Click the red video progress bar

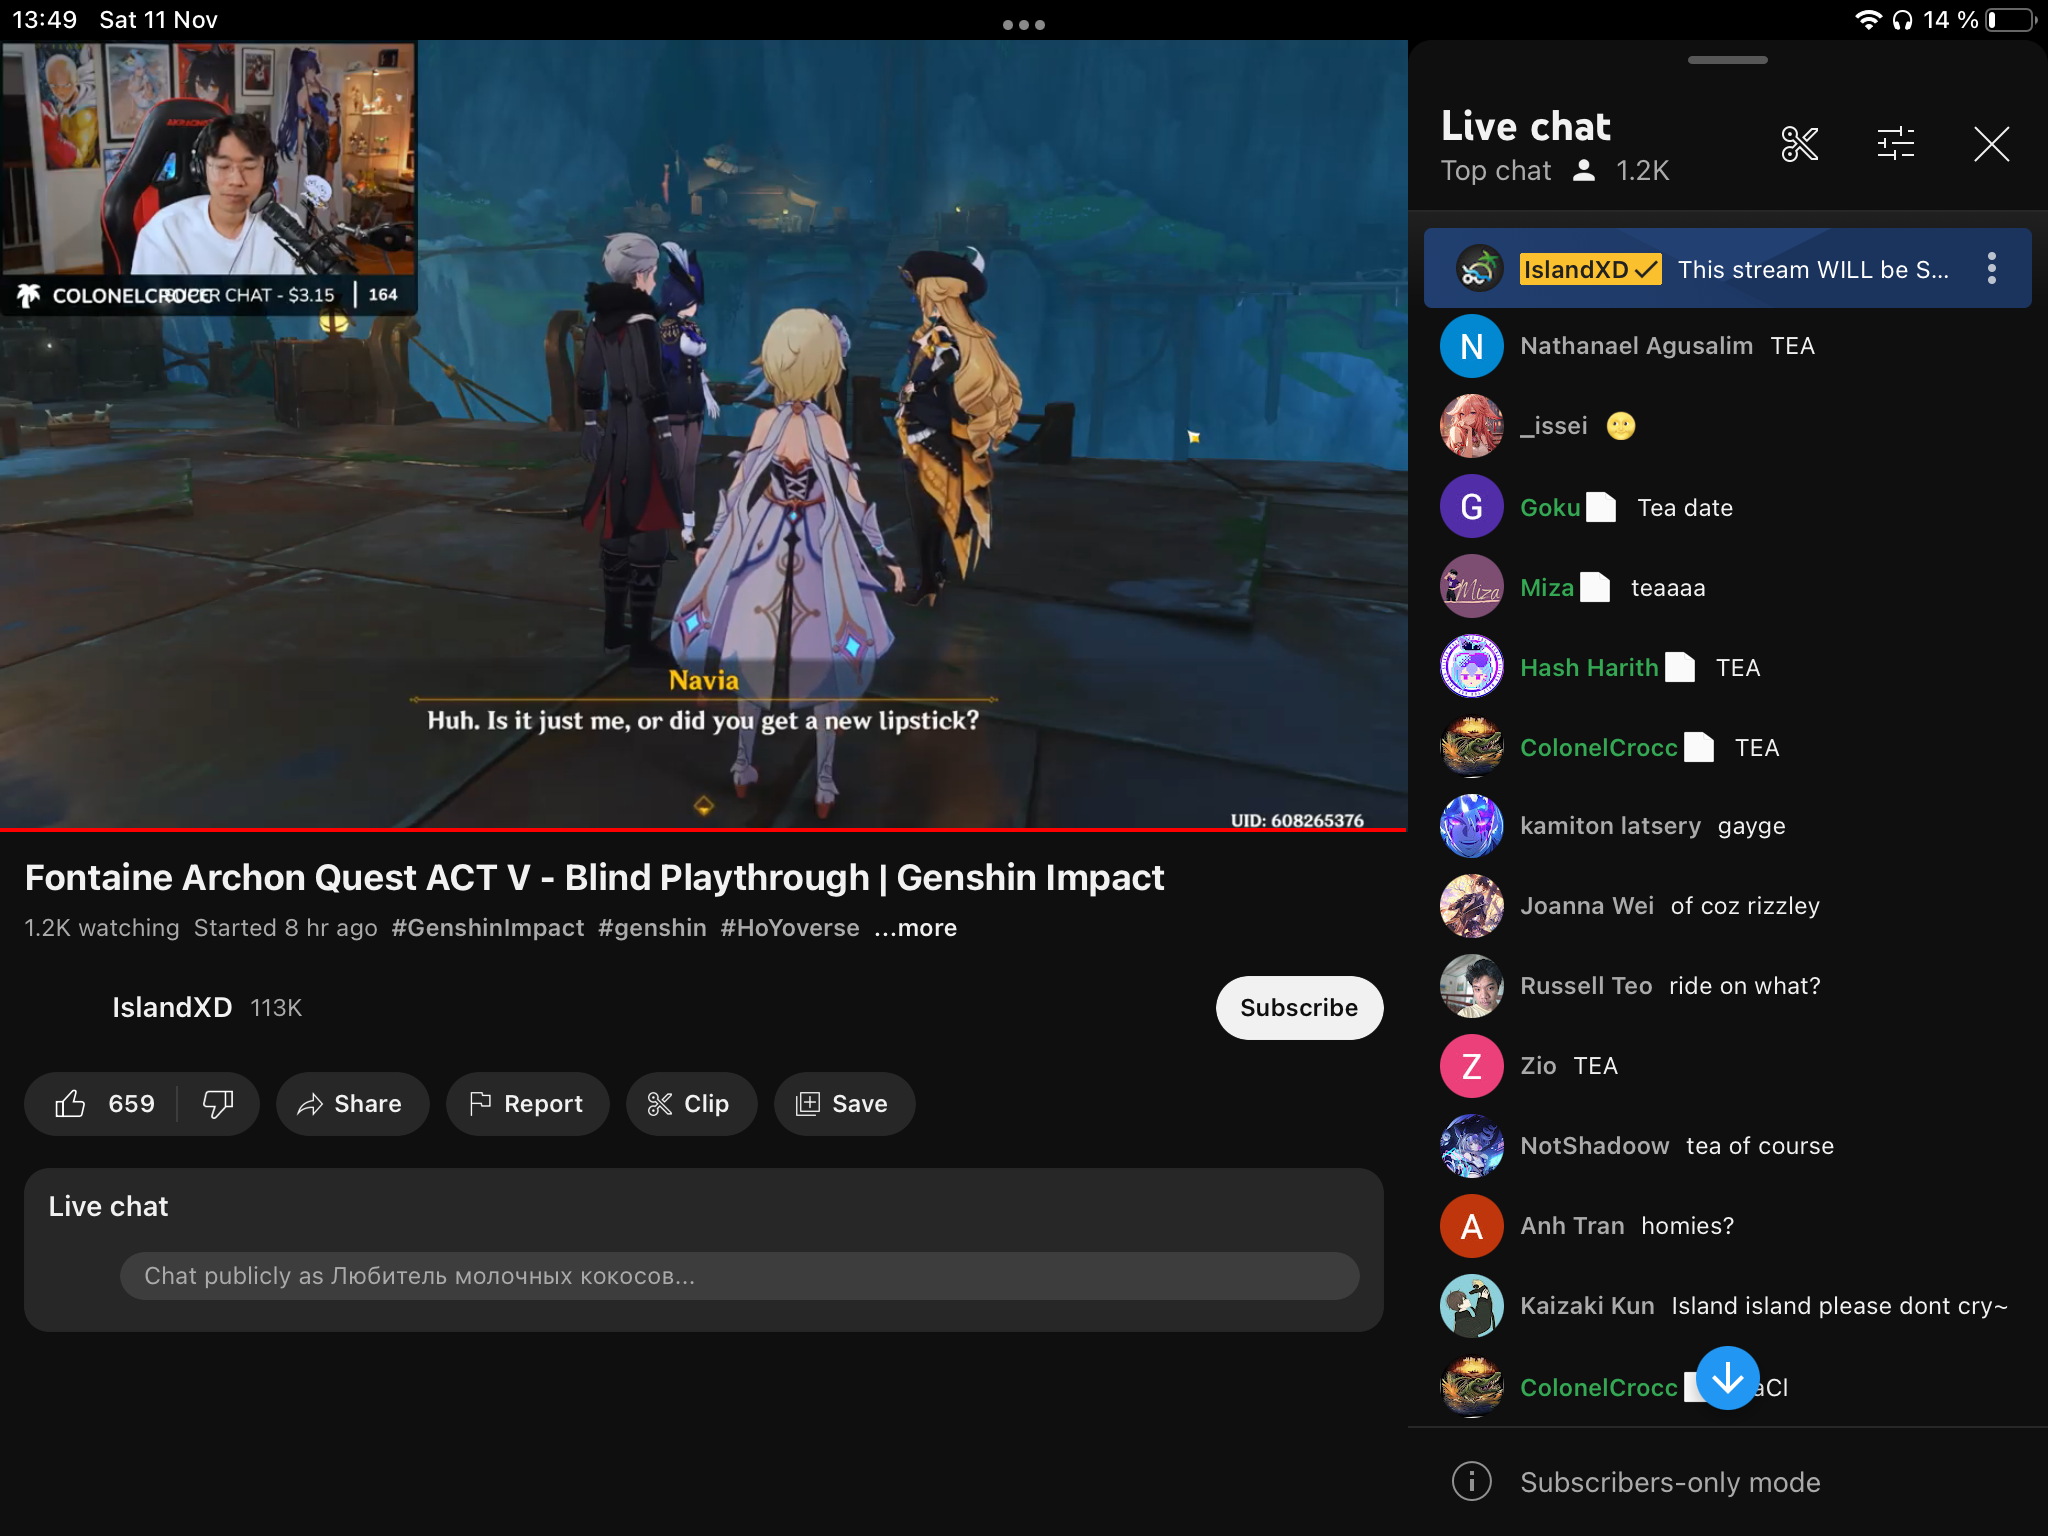(700, 829)
